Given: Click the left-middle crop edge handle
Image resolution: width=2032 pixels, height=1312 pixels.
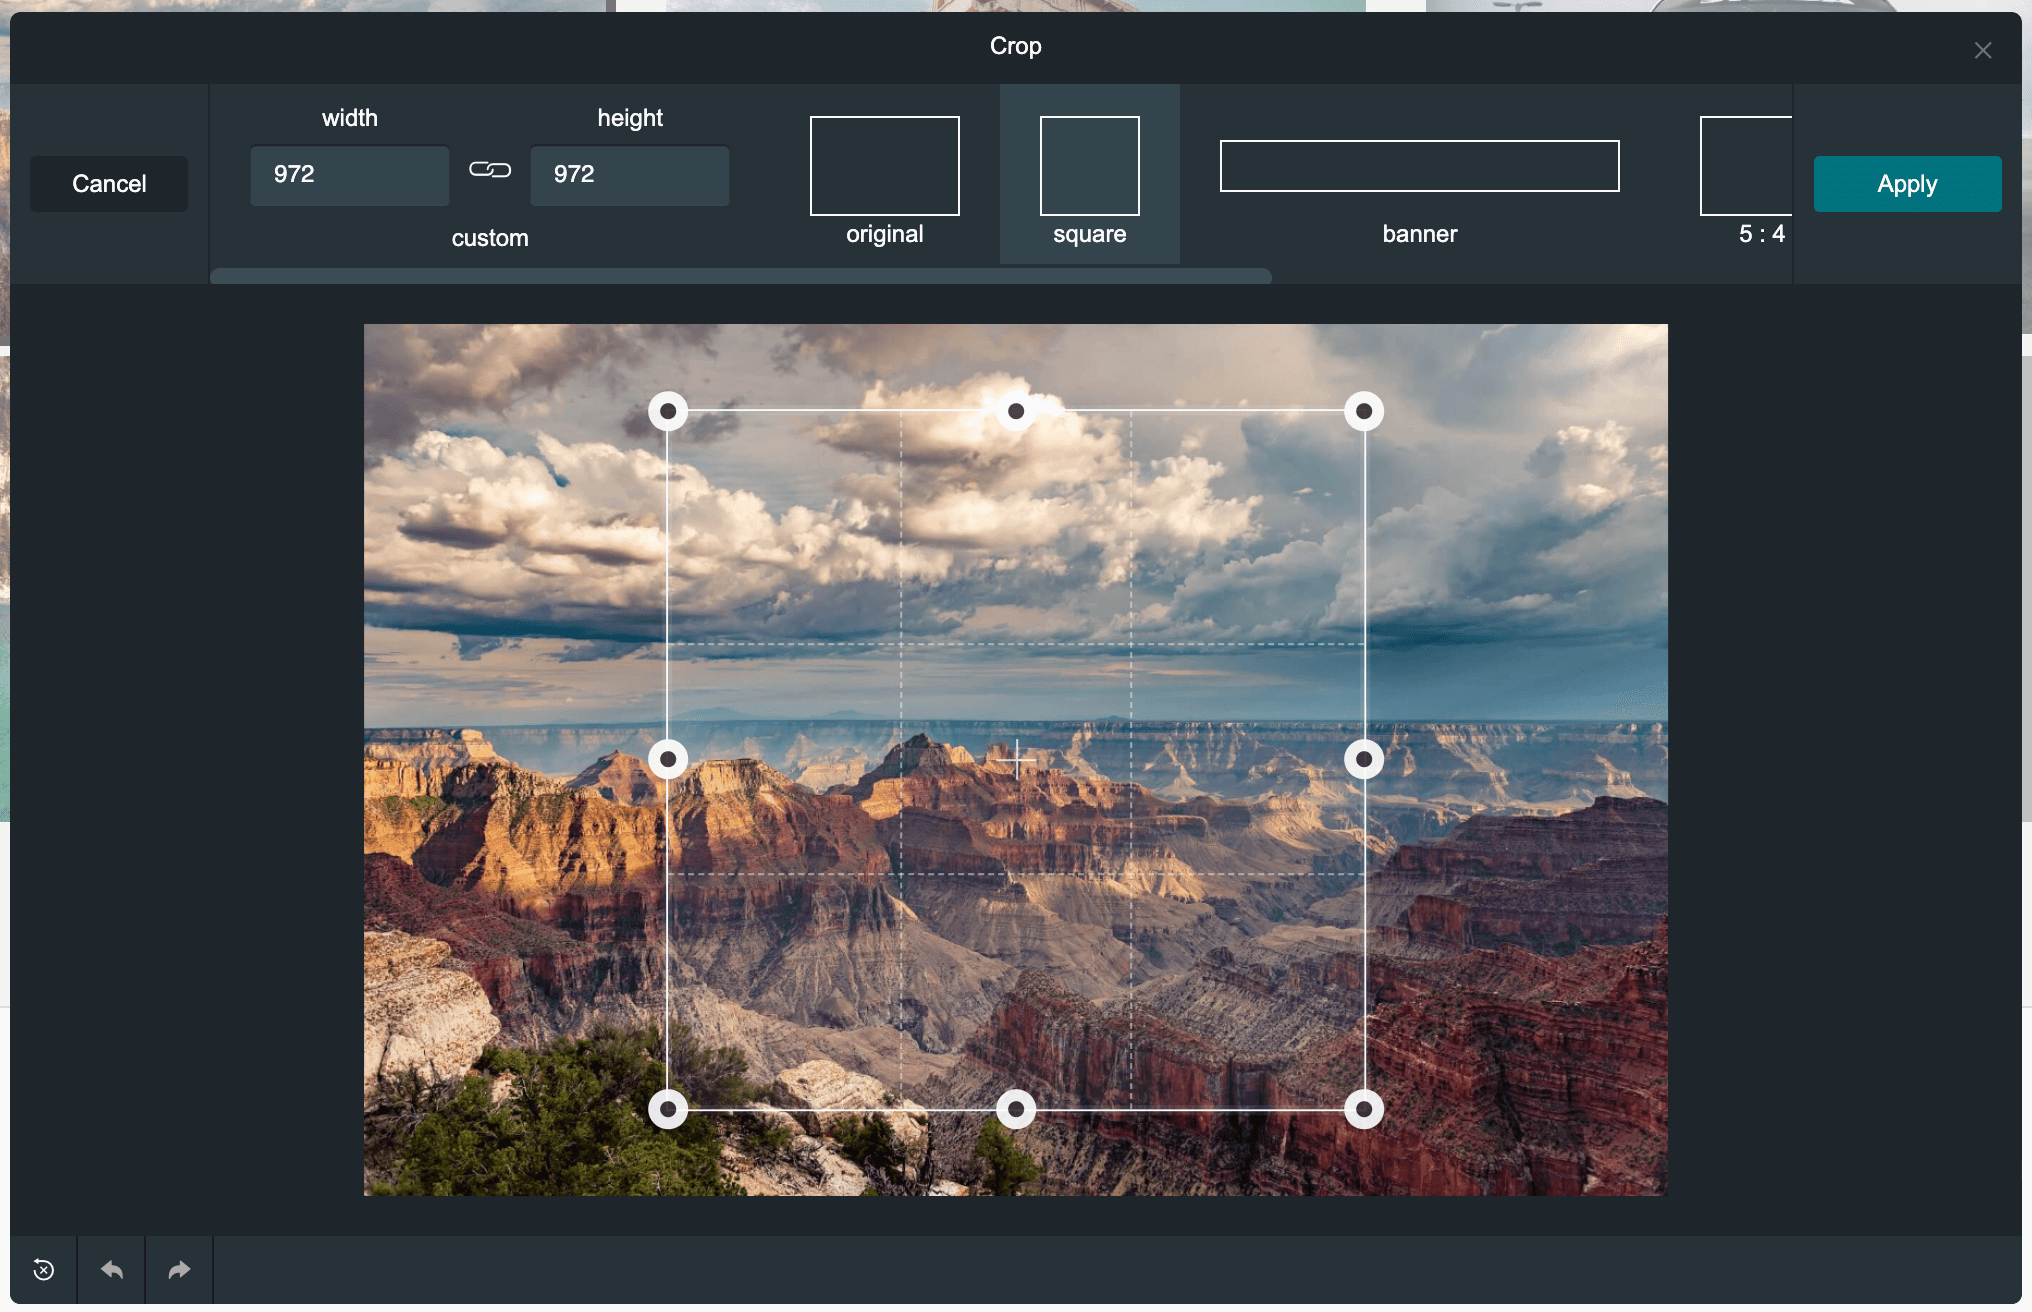Looking at the screenshot, I should pos(668,759).
